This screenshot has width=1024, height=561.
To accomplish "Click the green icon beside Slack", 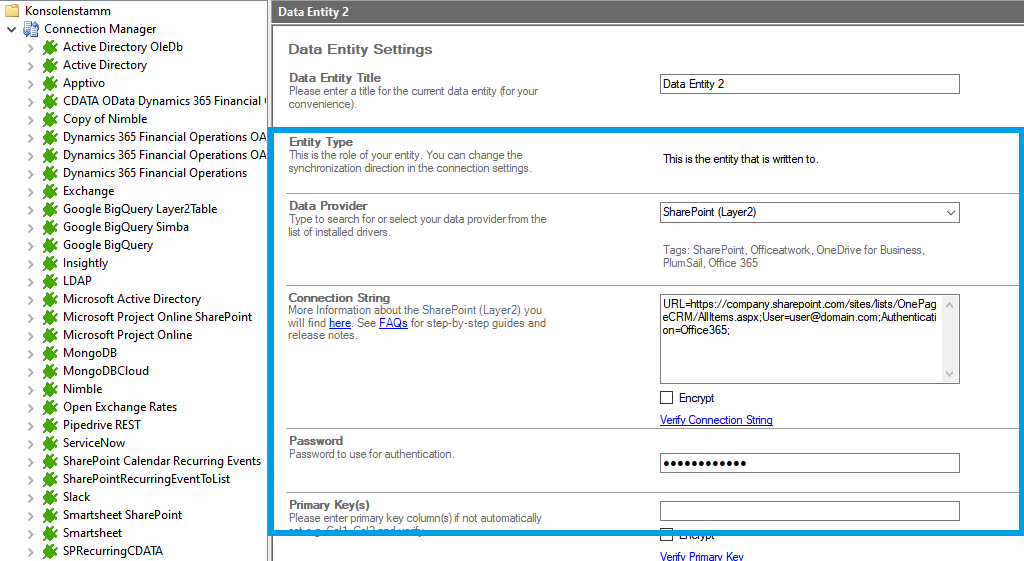I will click(50, 497).
